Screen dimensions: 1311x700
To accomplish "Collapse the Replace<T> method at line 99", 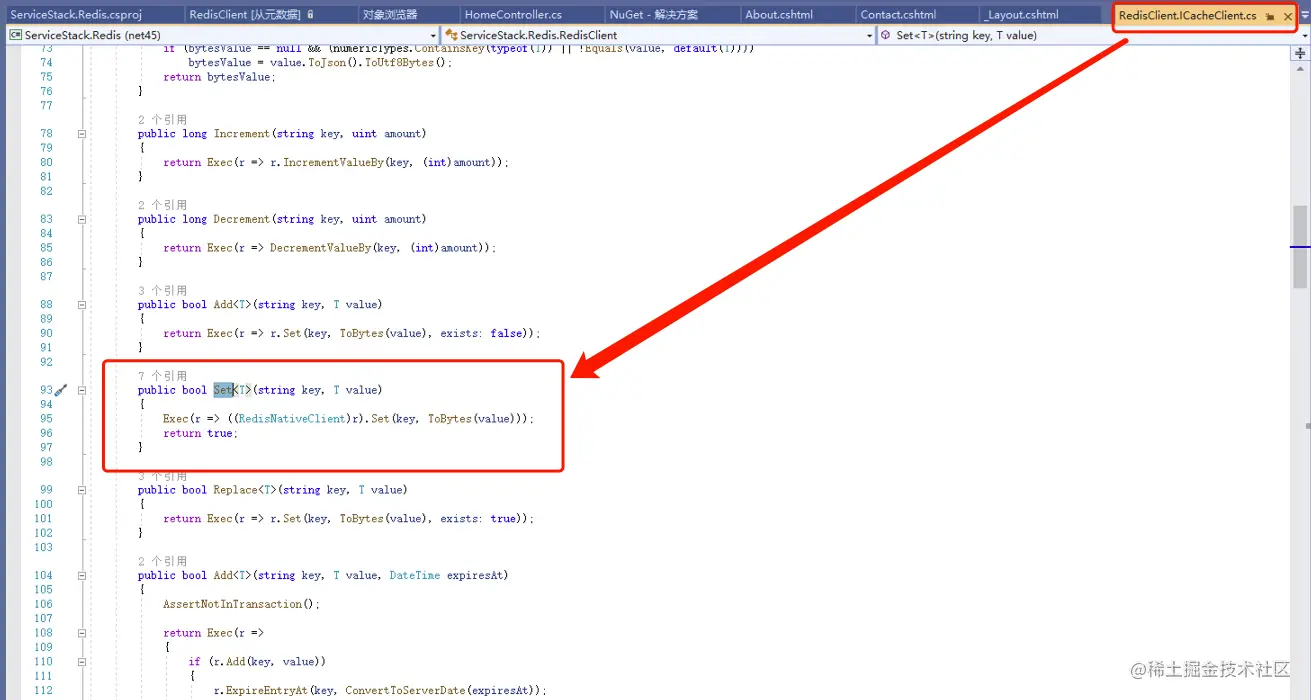I will click(82, 490).
